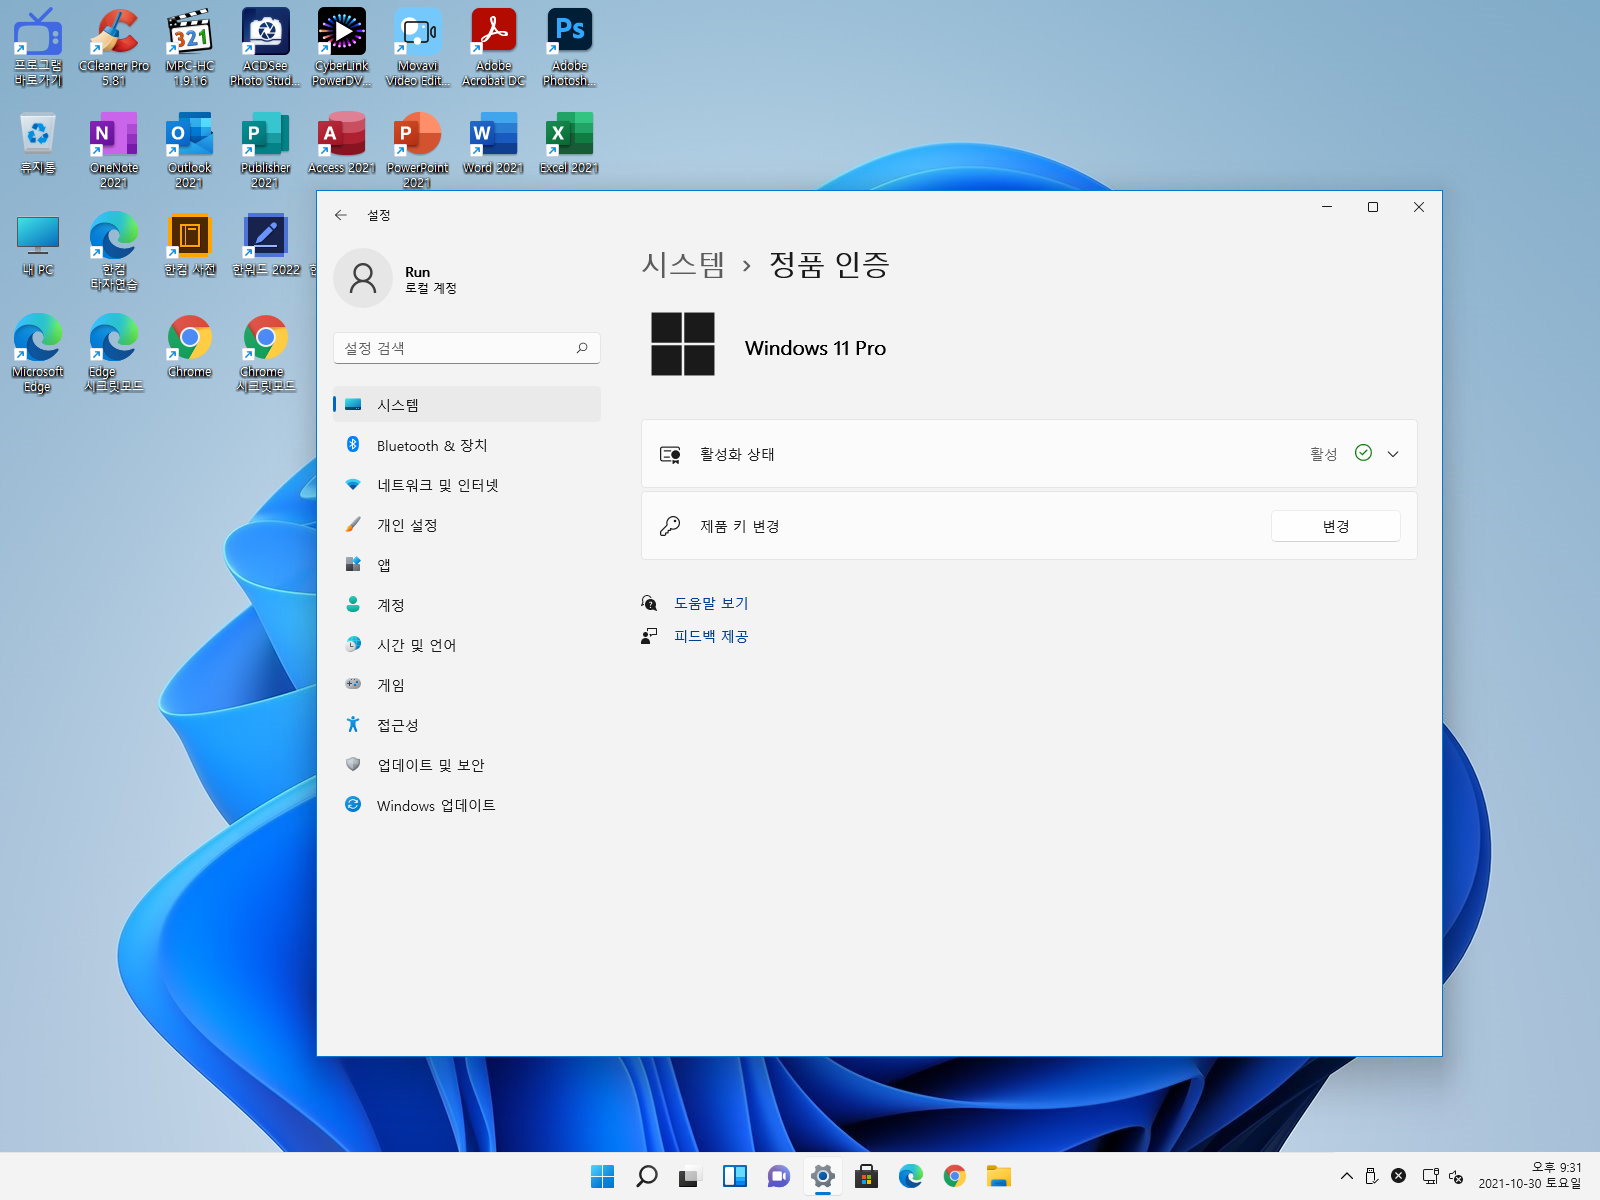Click the 제품 키 변경 row label
Viewport: 1600px width, 1200px height.
tap(739, 526)
